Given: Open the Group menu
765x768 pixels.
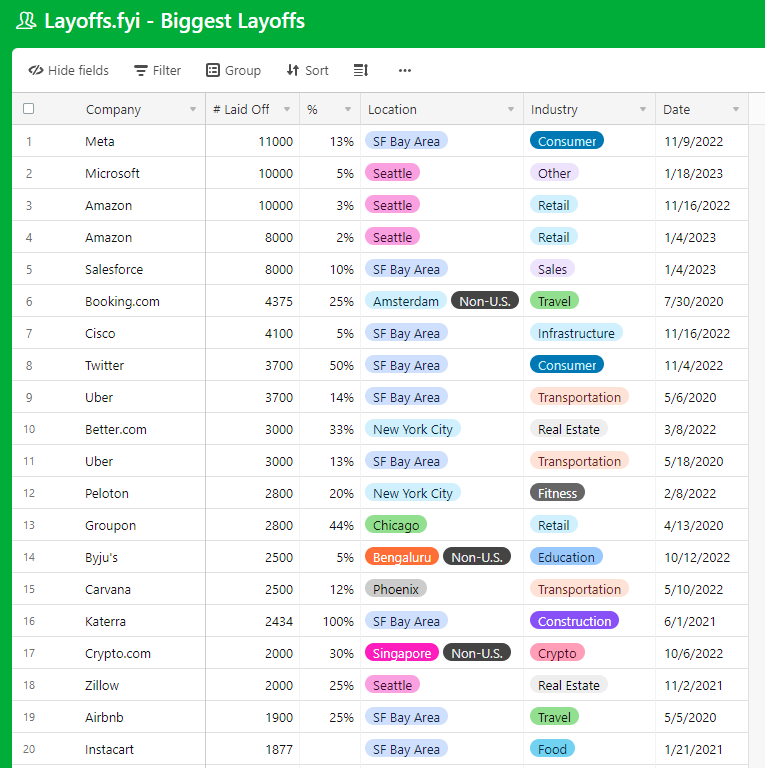Looking at the screenshot, I should coord(233,71).
